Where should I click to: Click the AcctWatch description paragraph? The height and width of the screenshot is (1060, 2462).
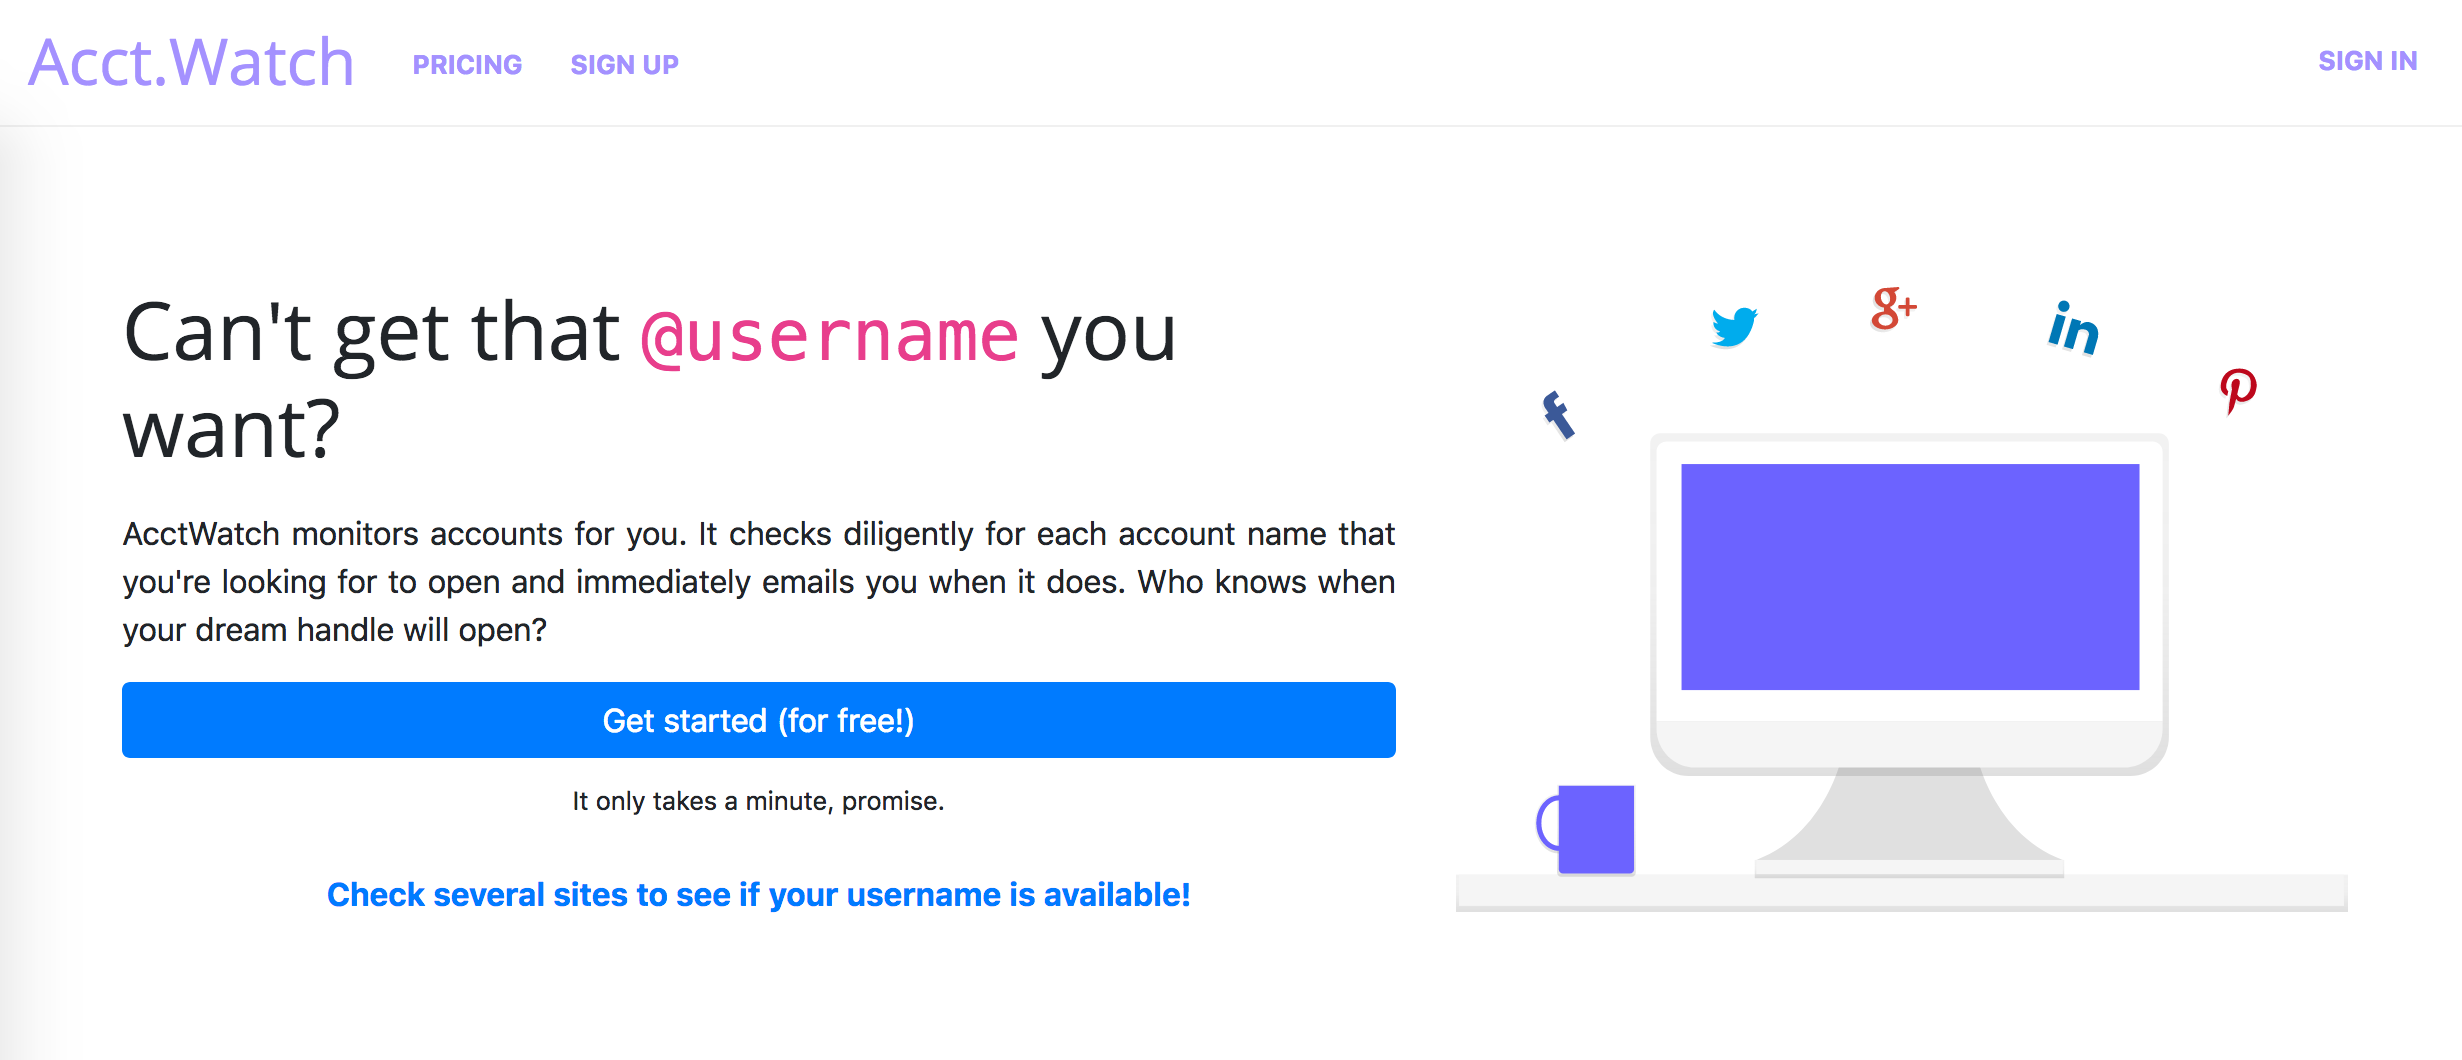click(758, 582)
